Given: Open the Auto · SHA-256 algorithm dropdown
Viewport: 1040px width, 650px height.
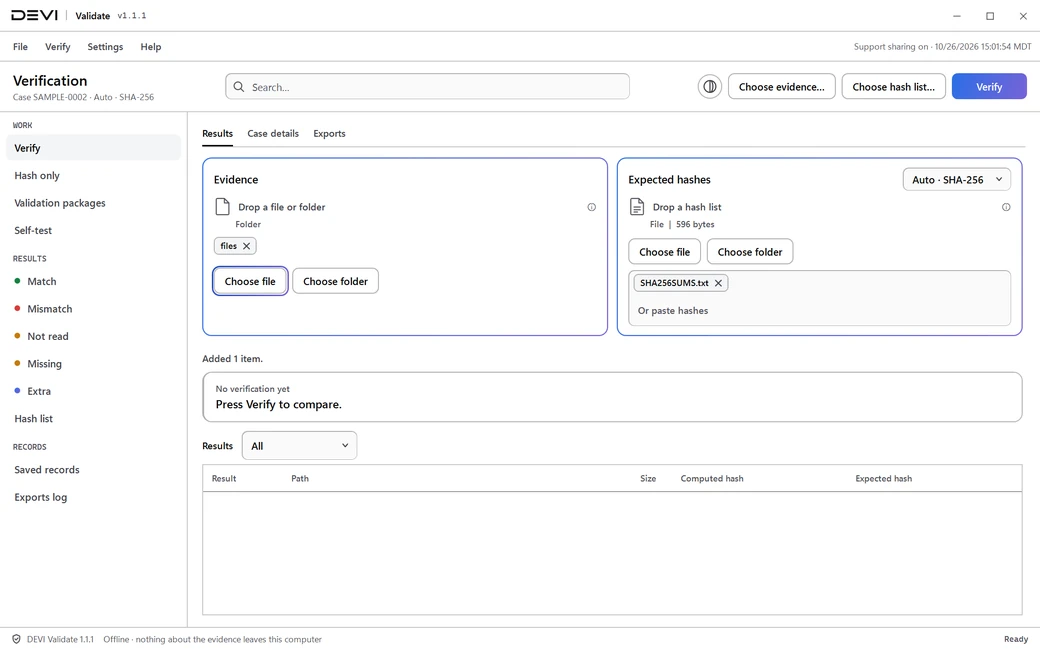Looking at the screenshot, I should tap(956, 180).
